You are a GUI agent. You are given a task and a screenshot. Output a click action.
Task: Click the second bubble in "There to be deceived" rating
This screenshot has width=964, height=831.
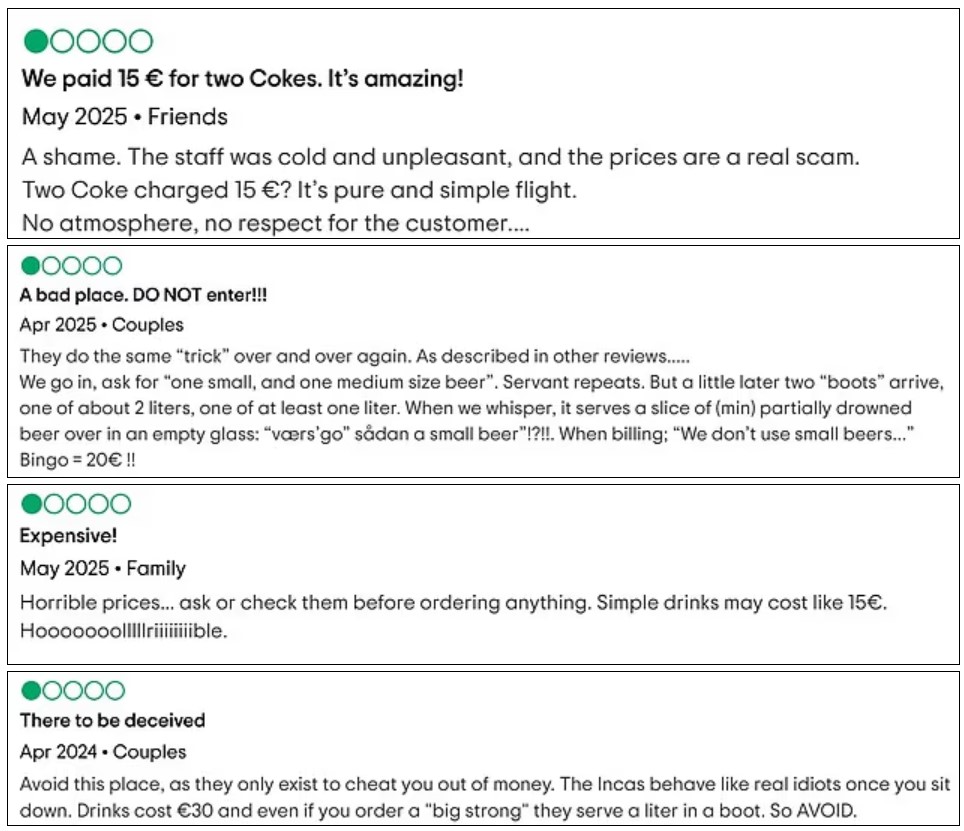pyautogui.click(x=52, y=690)
